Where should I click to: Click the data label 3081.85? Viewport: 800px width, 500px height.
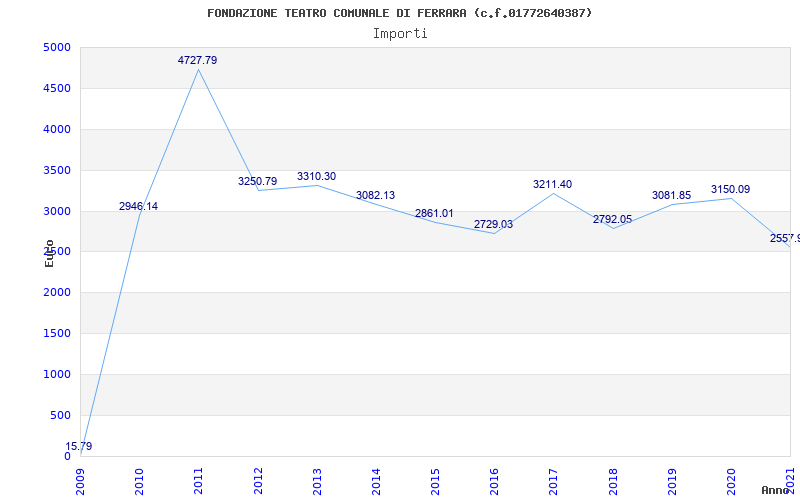coord(671,195)
